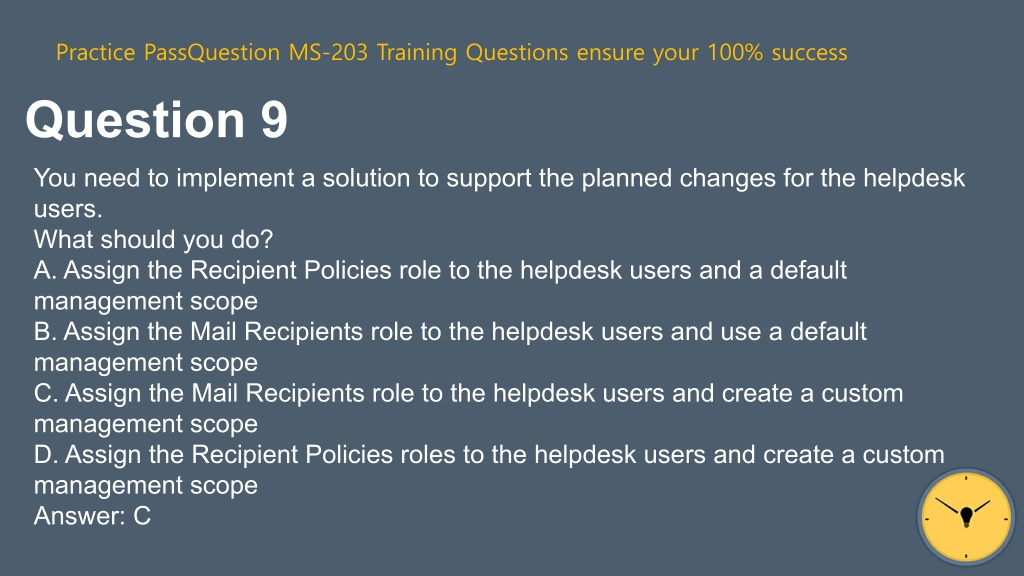
Task: Click the number '9' in the heading
Action: click(x=274, y=120)
